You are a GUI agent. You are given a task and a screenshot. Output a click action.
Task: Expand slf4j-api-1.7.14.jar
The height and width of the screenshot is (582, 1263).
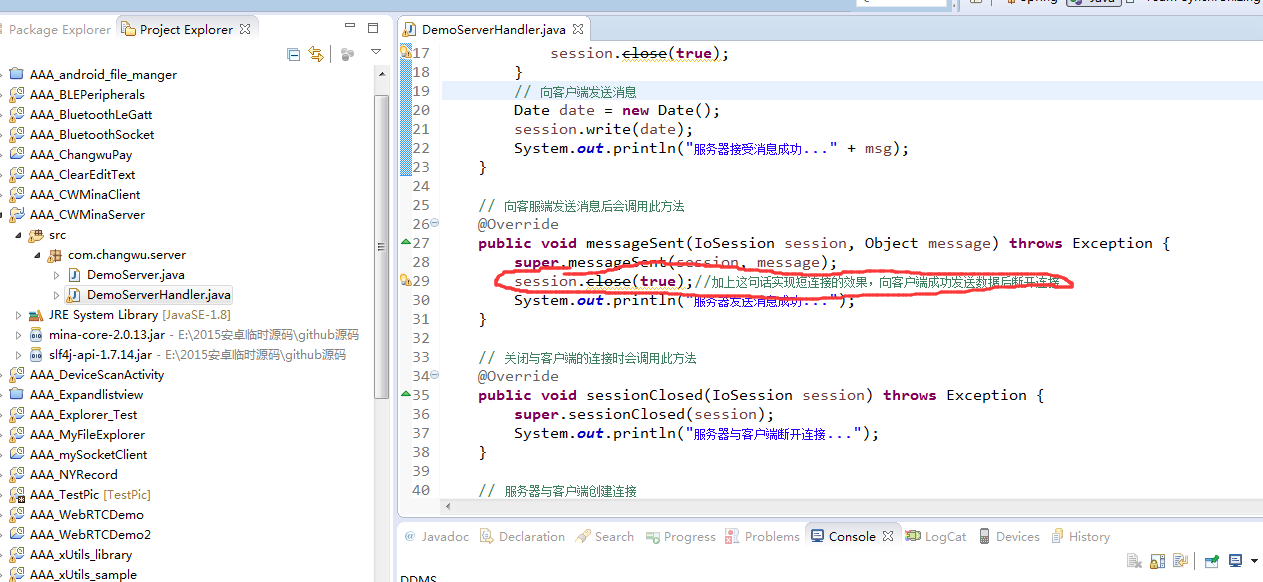(x=18, y=354)
